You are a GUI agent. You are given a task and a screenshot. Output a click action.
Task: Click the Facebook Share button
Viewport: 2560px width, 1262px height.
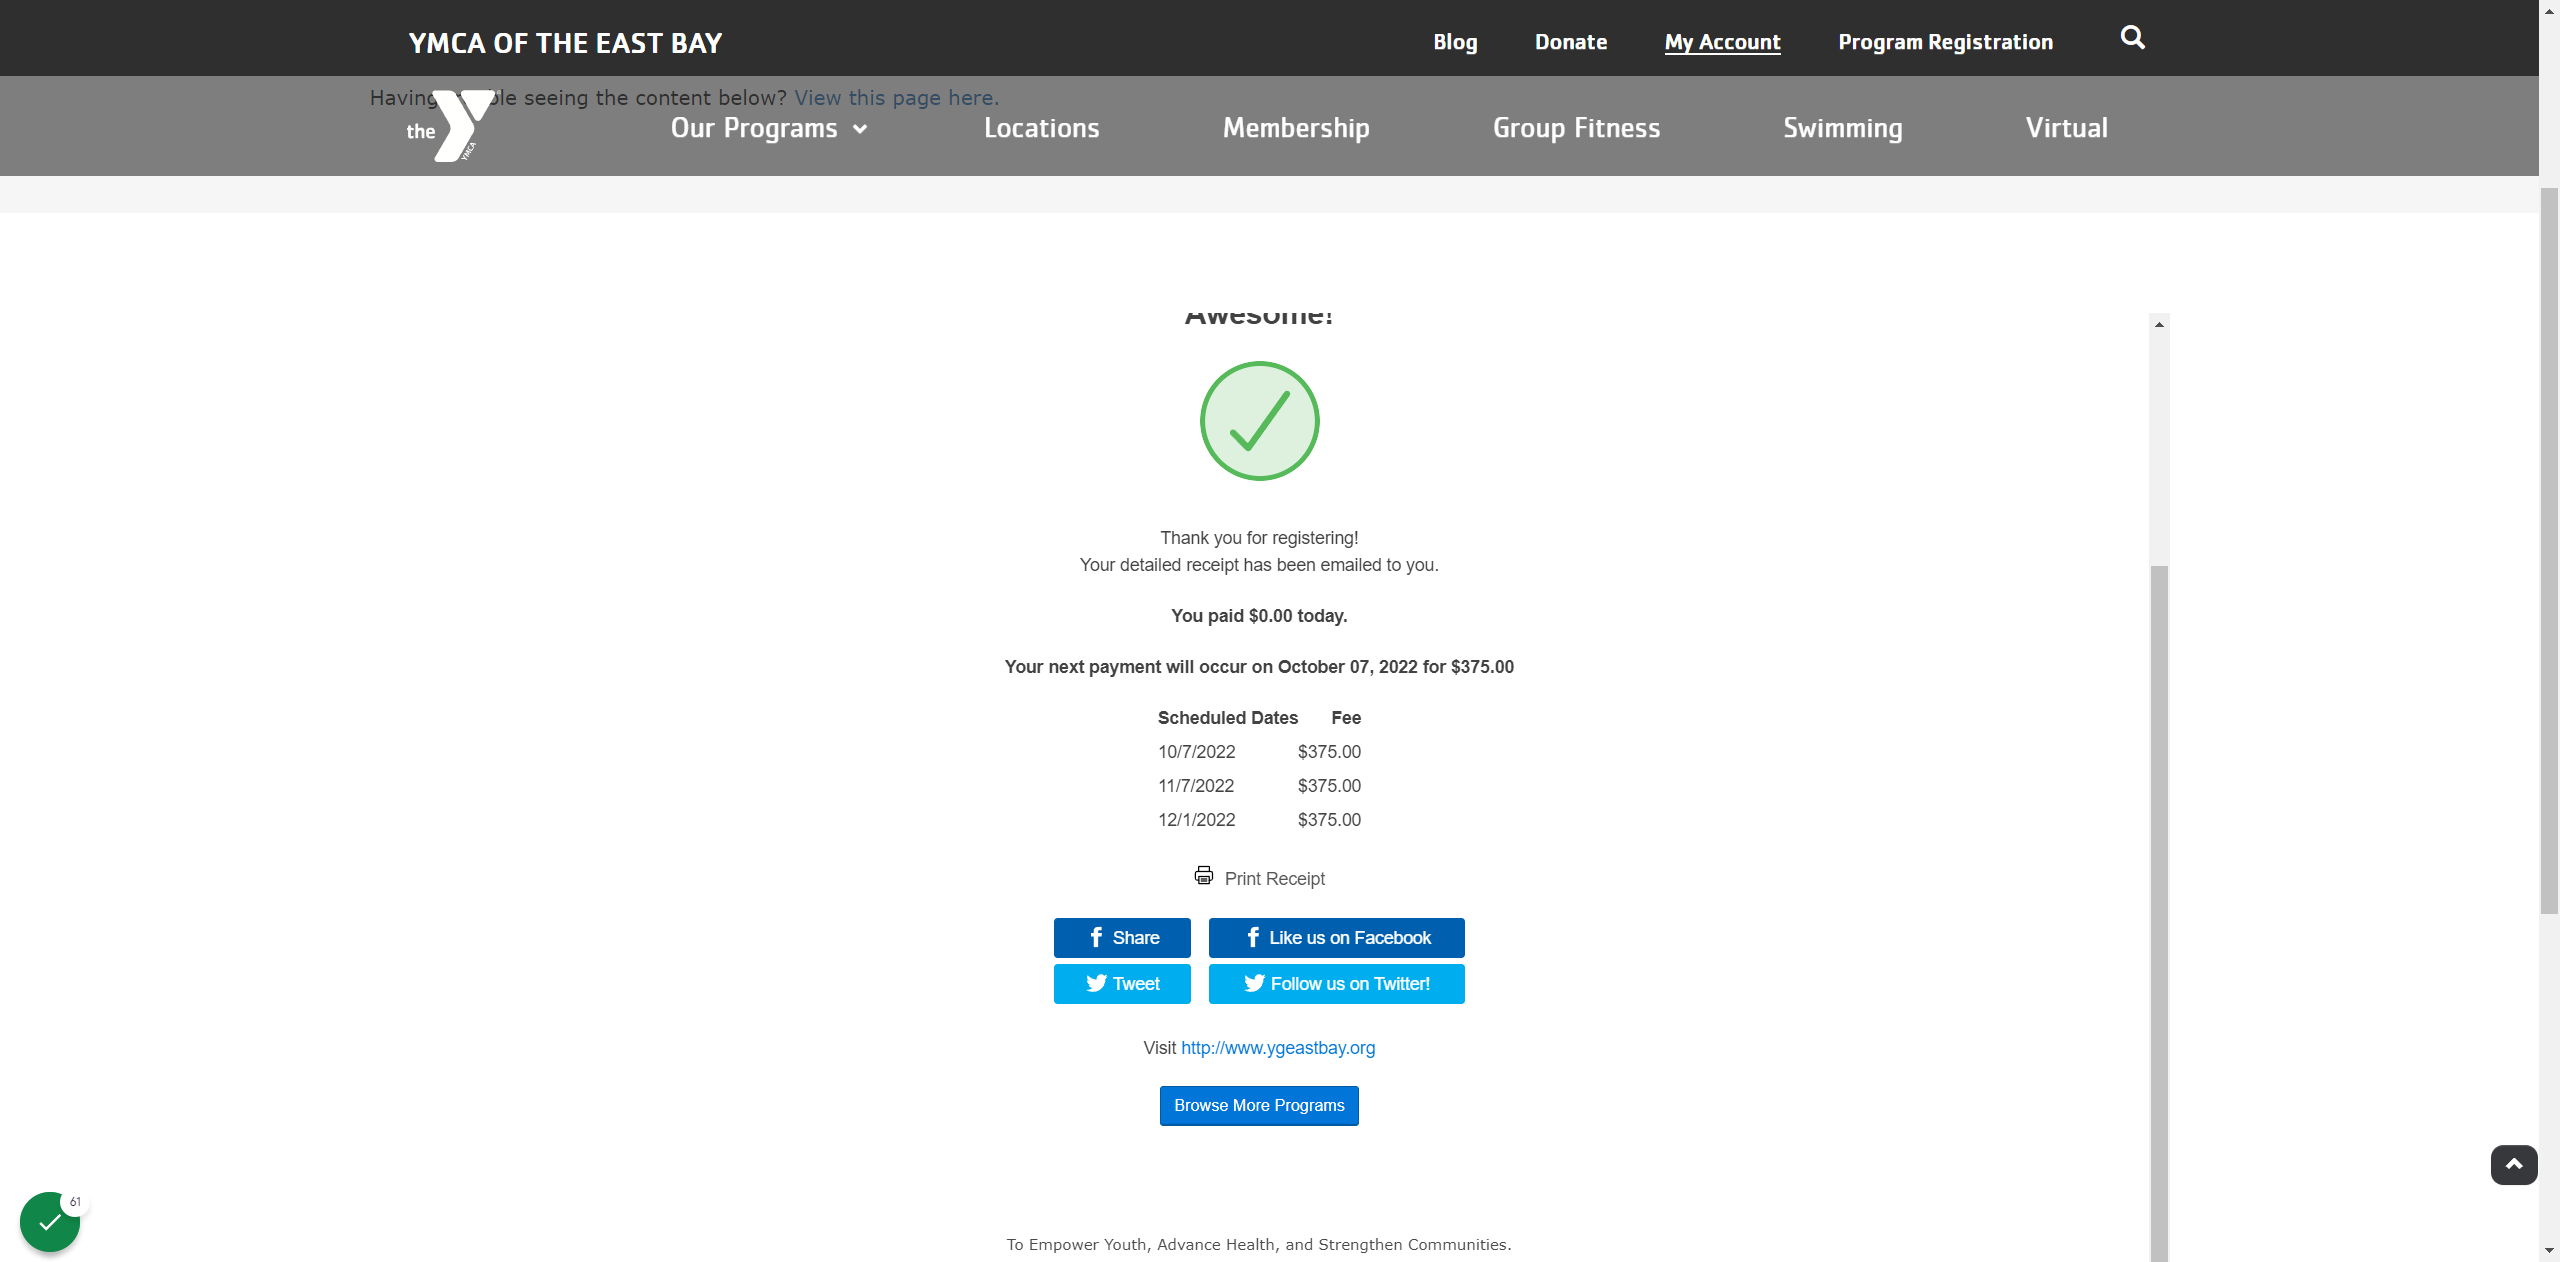1122,938
